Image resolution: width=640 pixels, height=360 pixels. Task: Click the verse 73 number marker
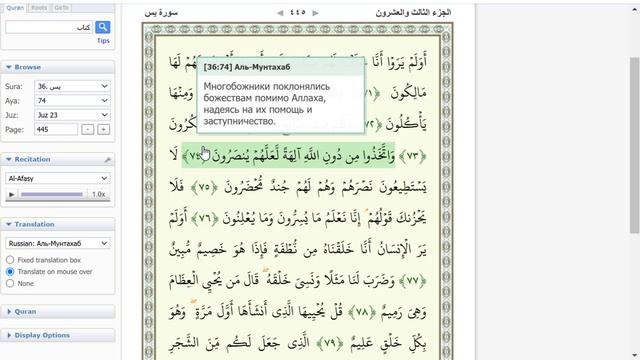pos(413,156)
